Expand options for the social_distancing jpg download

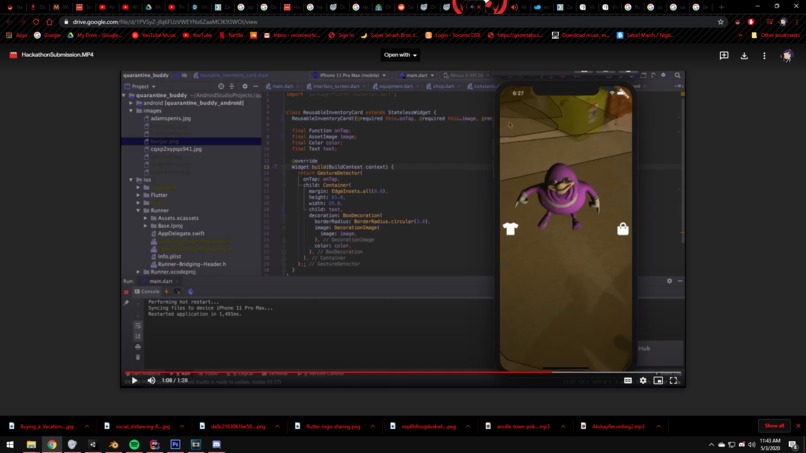(182, 426)
